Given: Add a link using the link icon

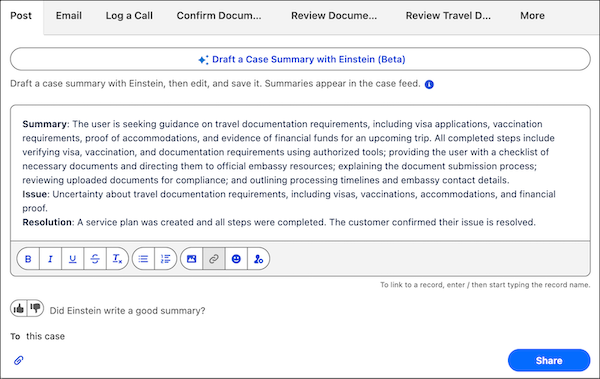Looking at the screenshot, I should [214, 259].
